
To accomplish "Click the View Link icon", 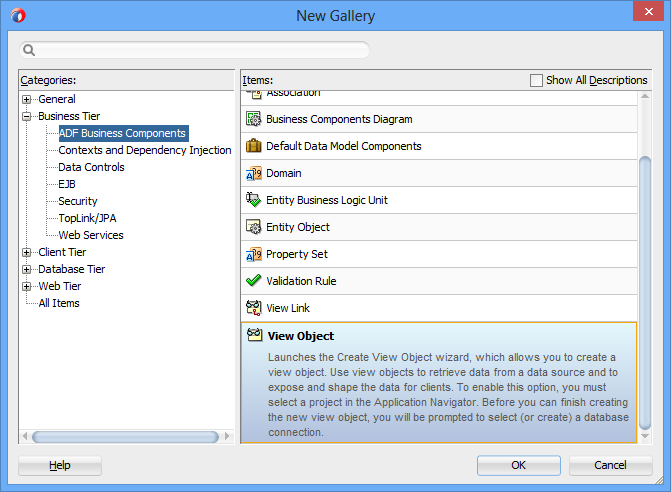I will coord(253,308).
